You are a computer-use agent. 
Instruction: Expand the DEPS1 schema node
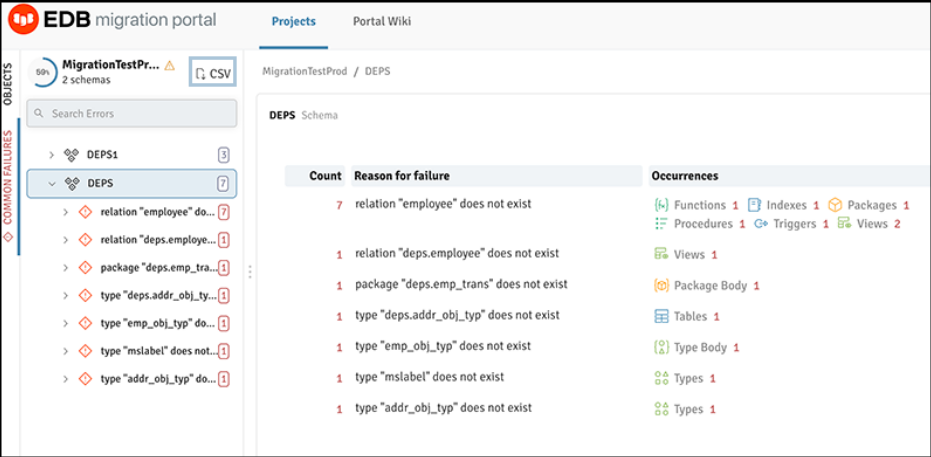click(x=52, y=155)
